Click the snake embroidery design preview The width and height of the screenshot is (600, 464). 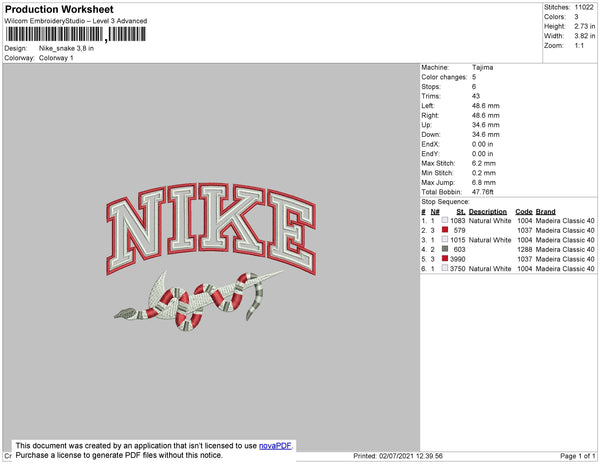pos(199,300)
